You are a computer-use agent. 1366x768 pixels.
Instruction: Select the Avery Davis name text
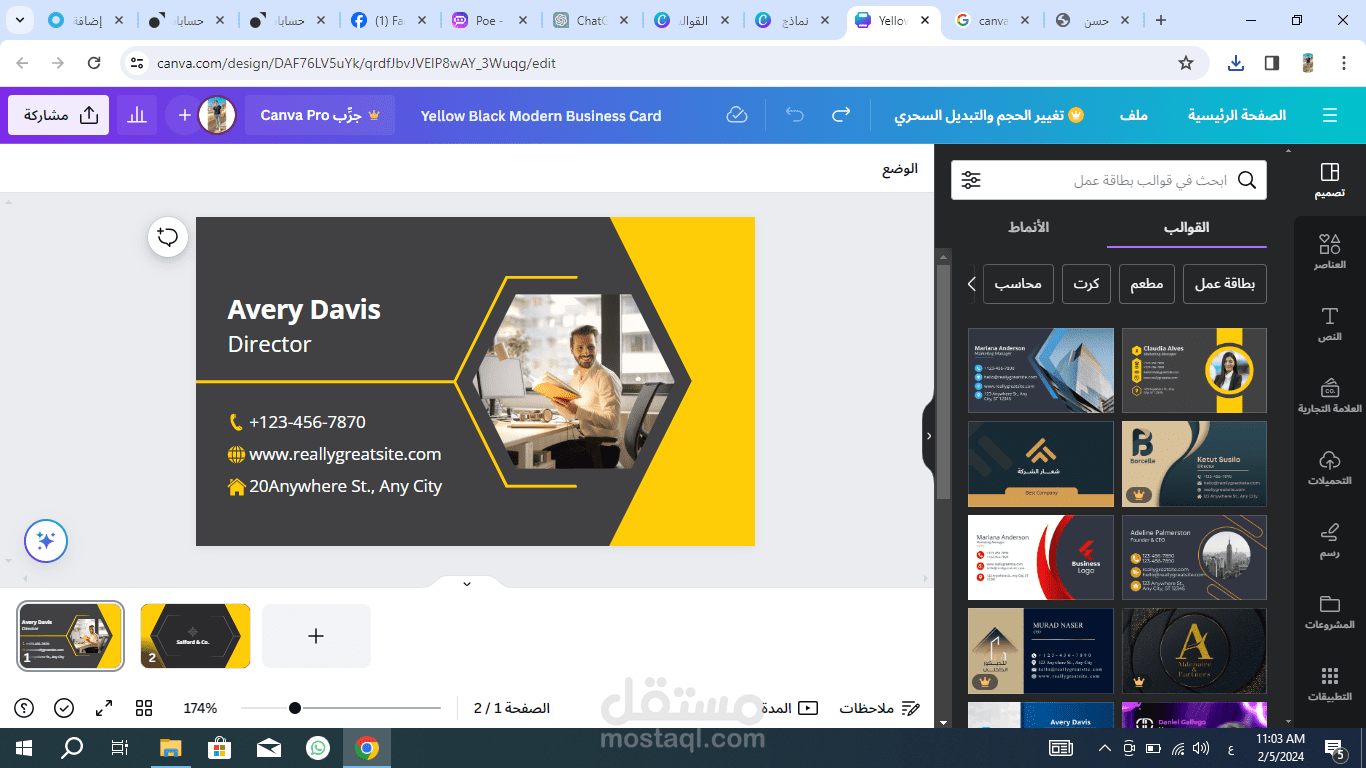point(304,310)
